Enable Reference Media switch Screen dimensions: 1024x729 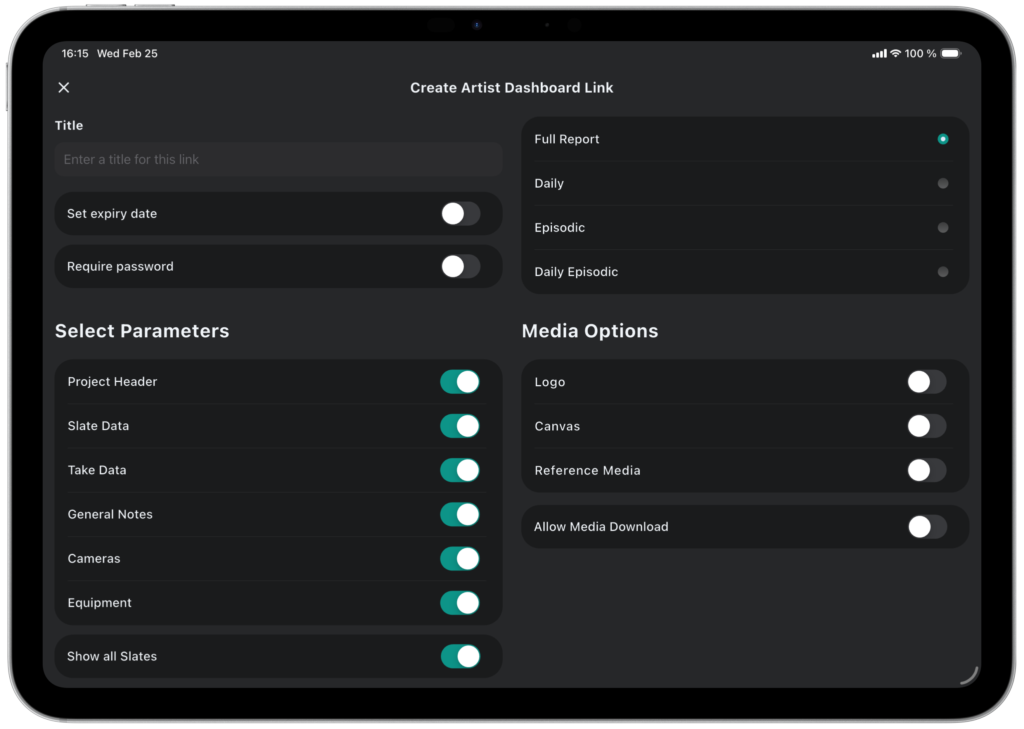point(926,470)
